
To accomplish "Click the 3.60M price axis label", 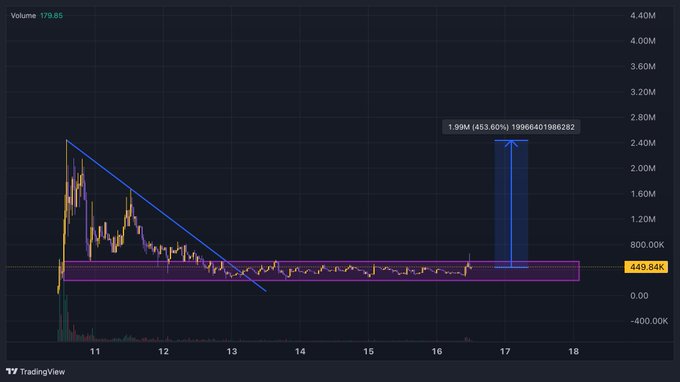I will 643,66.
